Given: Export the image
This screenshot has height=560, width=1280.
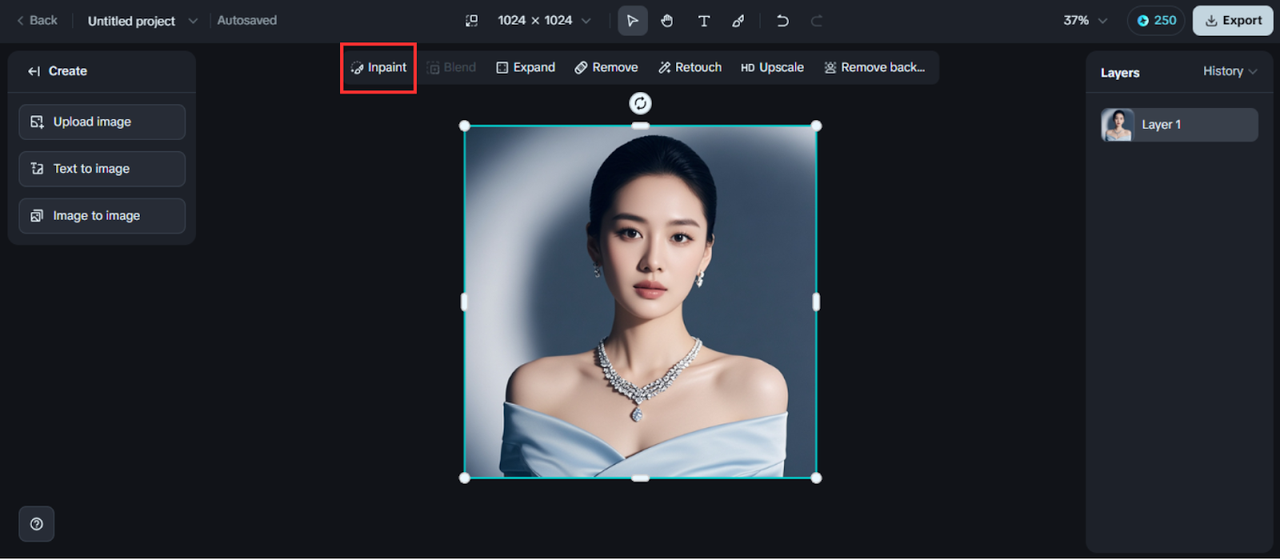Looking at the screenshot, I should 1232,21.
